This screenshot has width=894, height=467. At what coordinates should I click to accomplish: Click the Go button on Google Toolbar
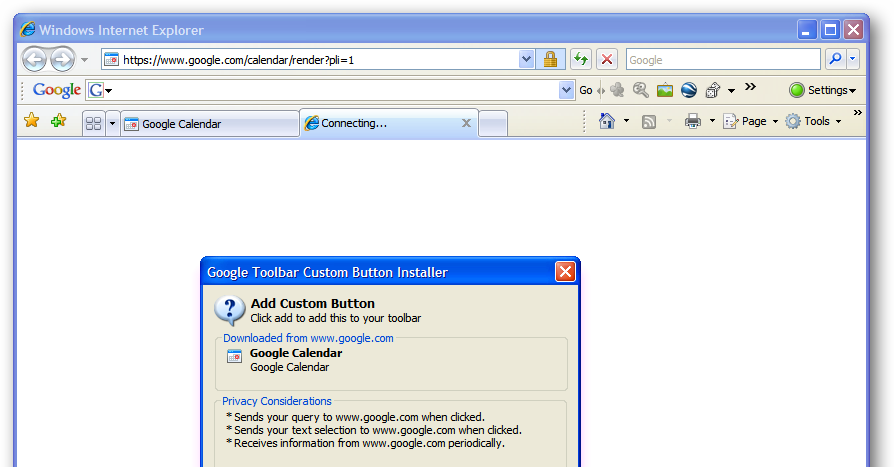pos(586,90)
